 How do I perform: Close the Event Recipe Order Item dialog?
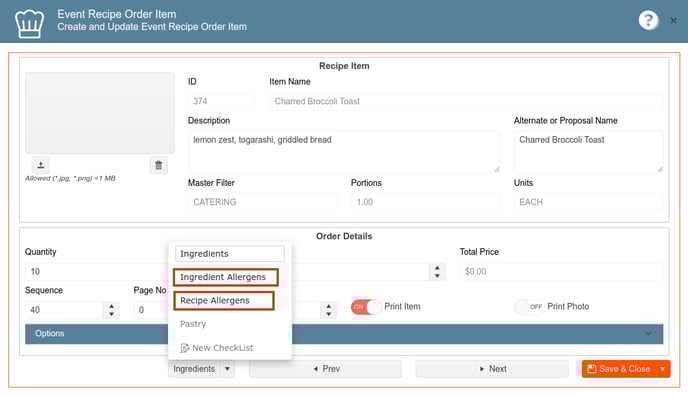[673, 21]
